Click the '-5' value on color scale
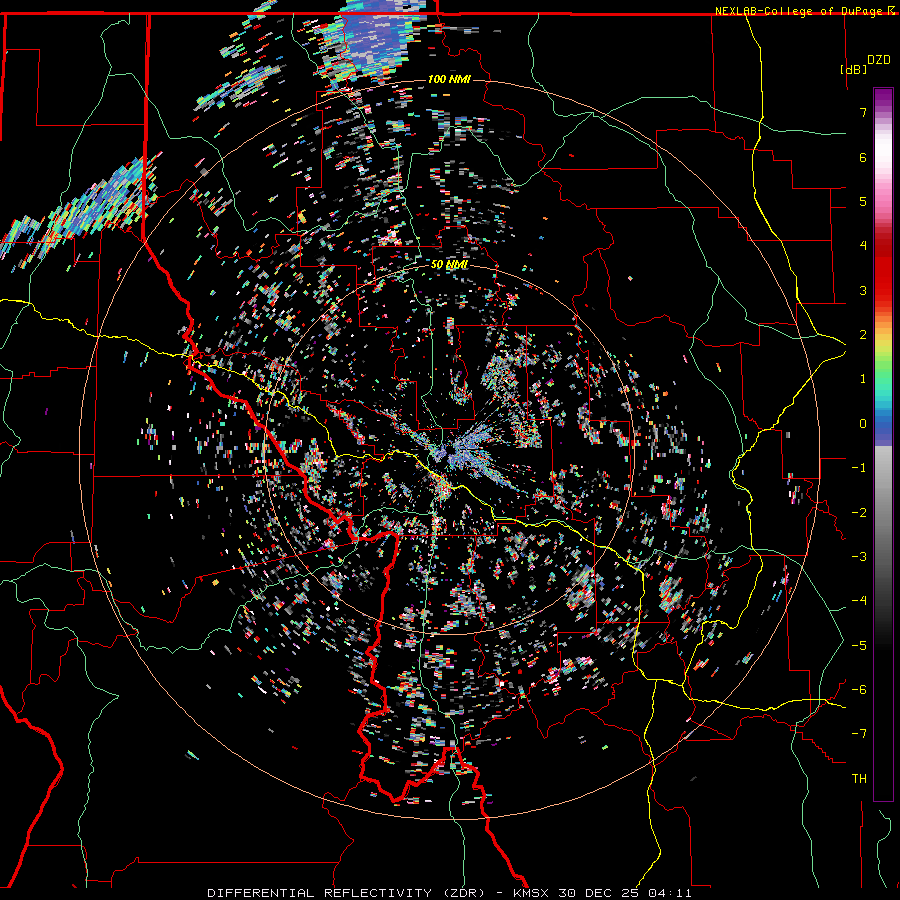900x900 pixels. point(859,646)
